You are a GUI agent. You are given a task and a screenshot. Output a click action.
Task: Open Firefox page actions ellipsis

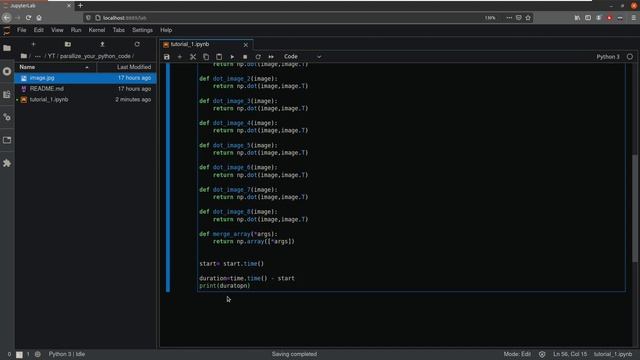[509, 18]
